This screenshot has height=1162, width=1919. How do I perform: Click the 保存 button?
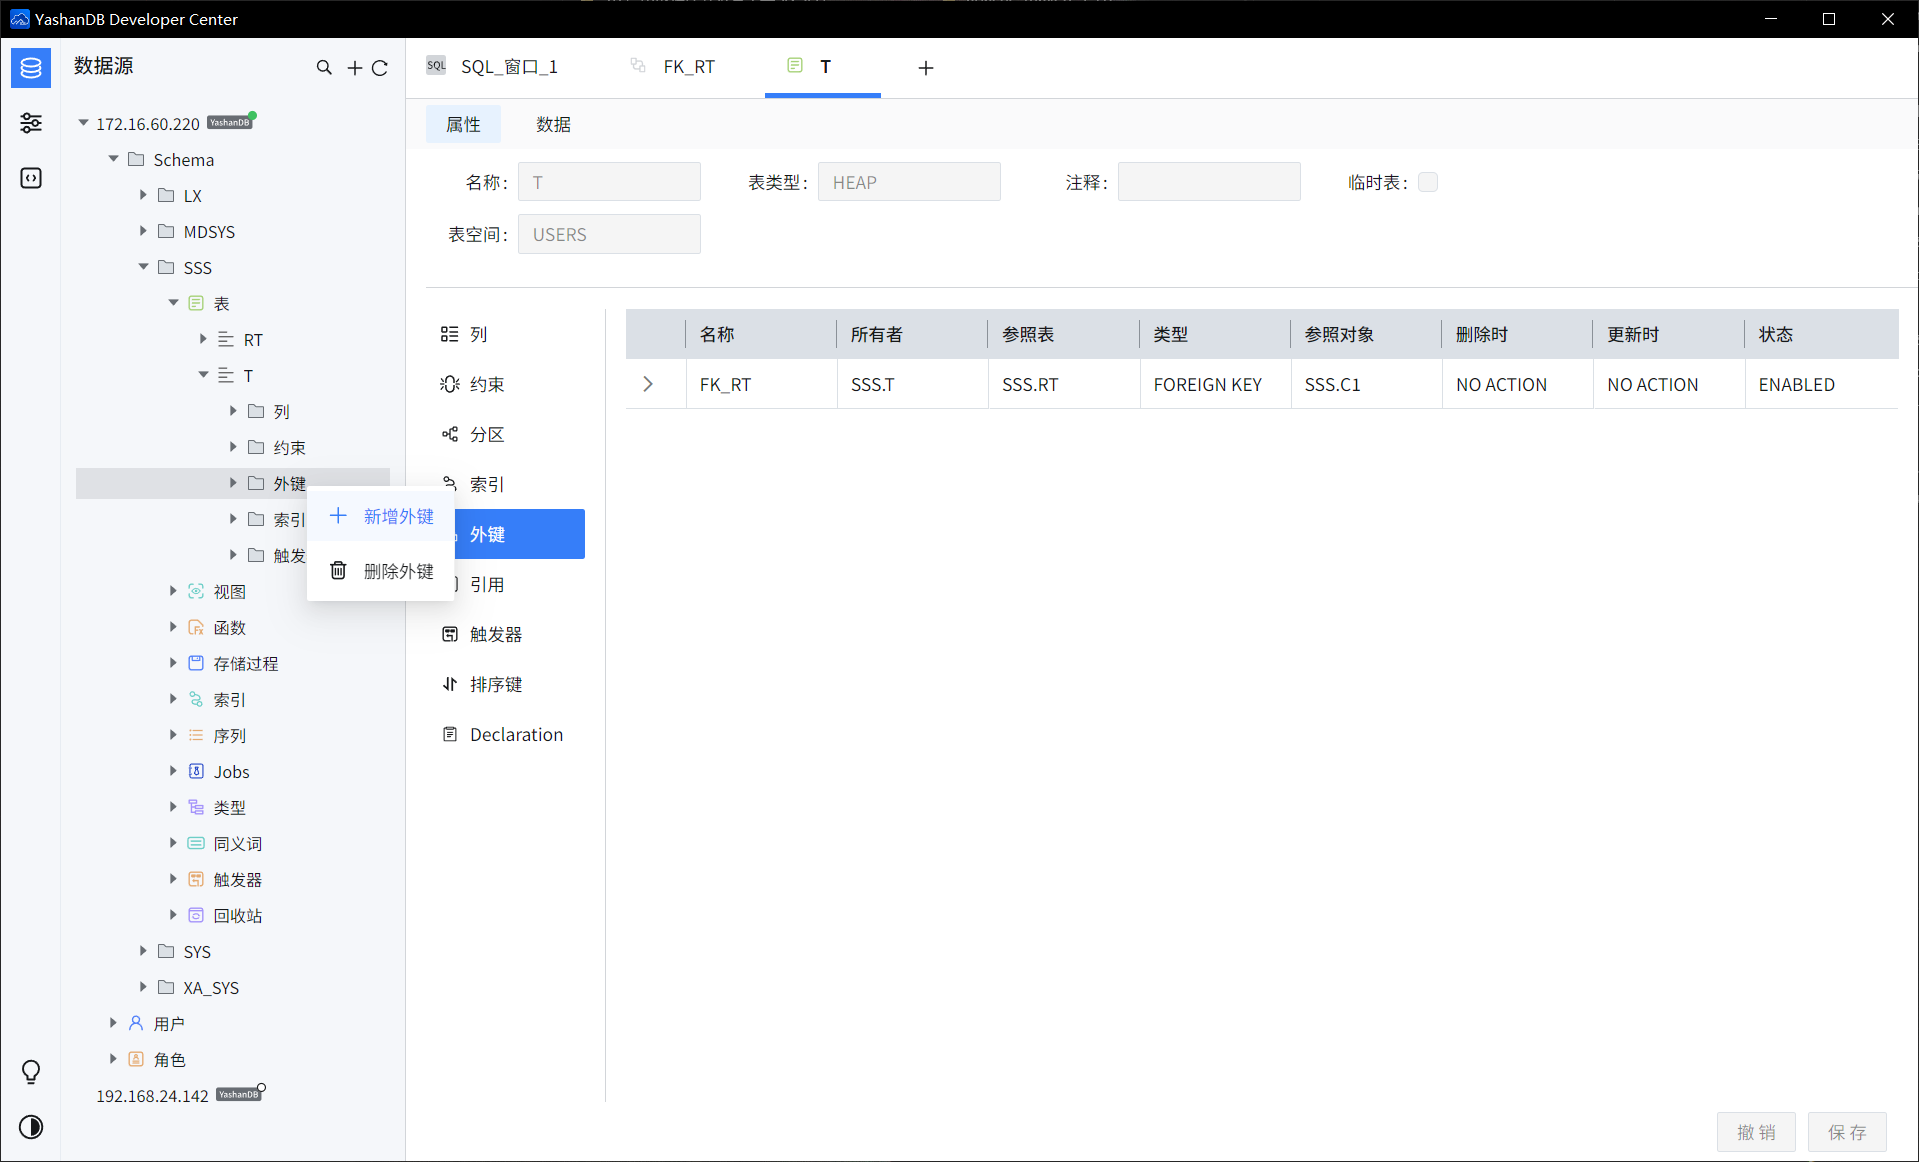pyautogui.click(x=1846, y=1132)
